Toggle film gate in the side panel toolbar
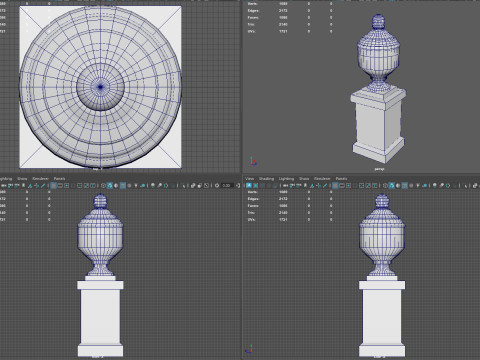Viewport: 480px width, 360px height. [x=342, y=185]
